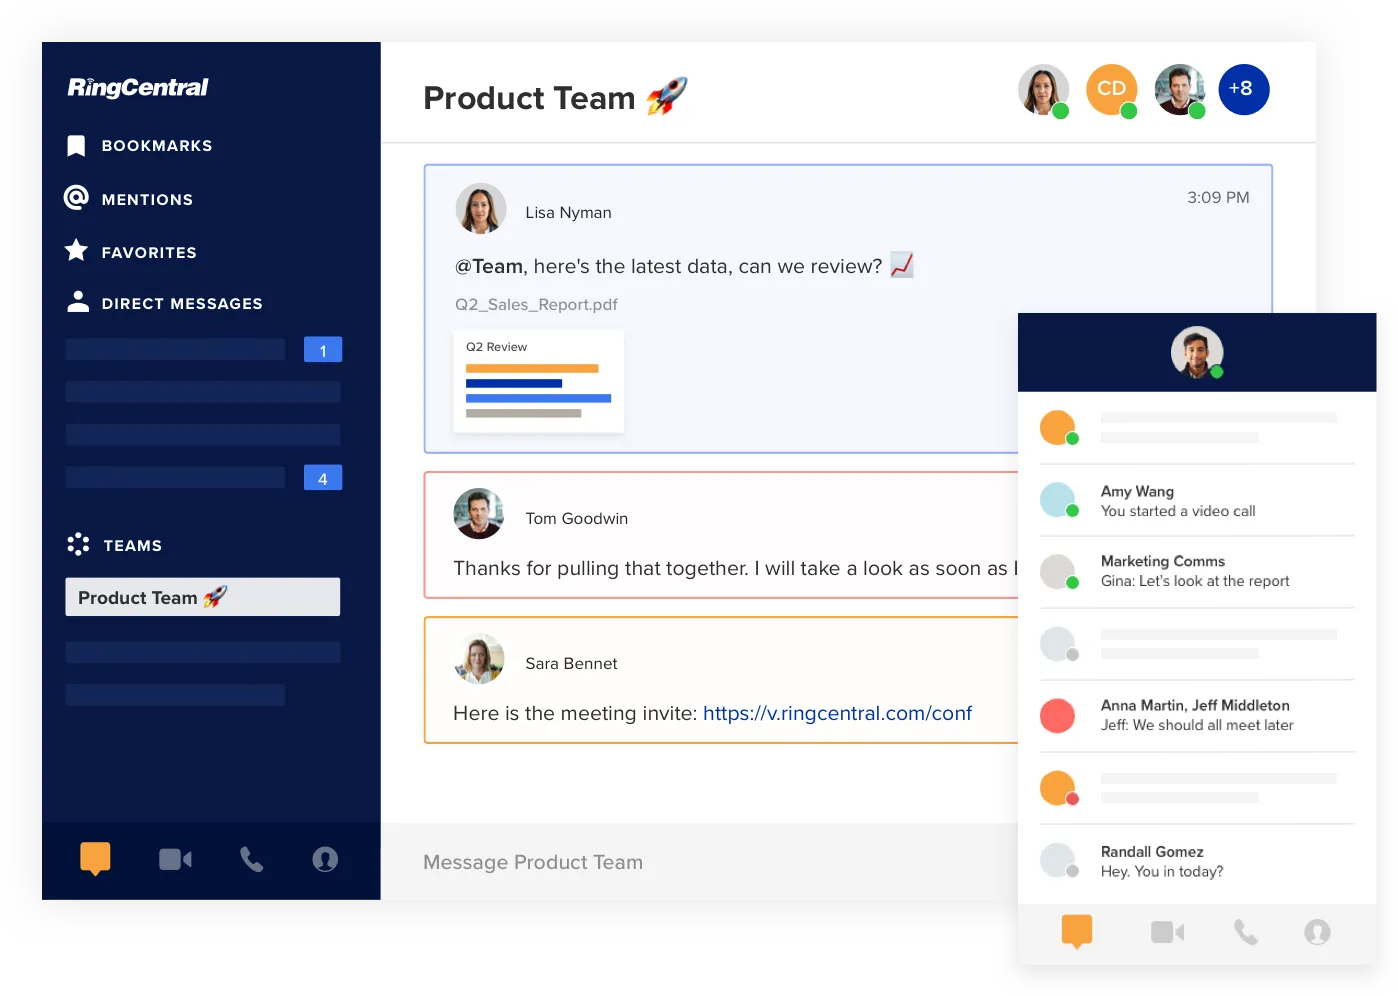Open the Q2 Review file thumbnail
The width and height of the screenshot is (1398, 996).
(538, 381)
